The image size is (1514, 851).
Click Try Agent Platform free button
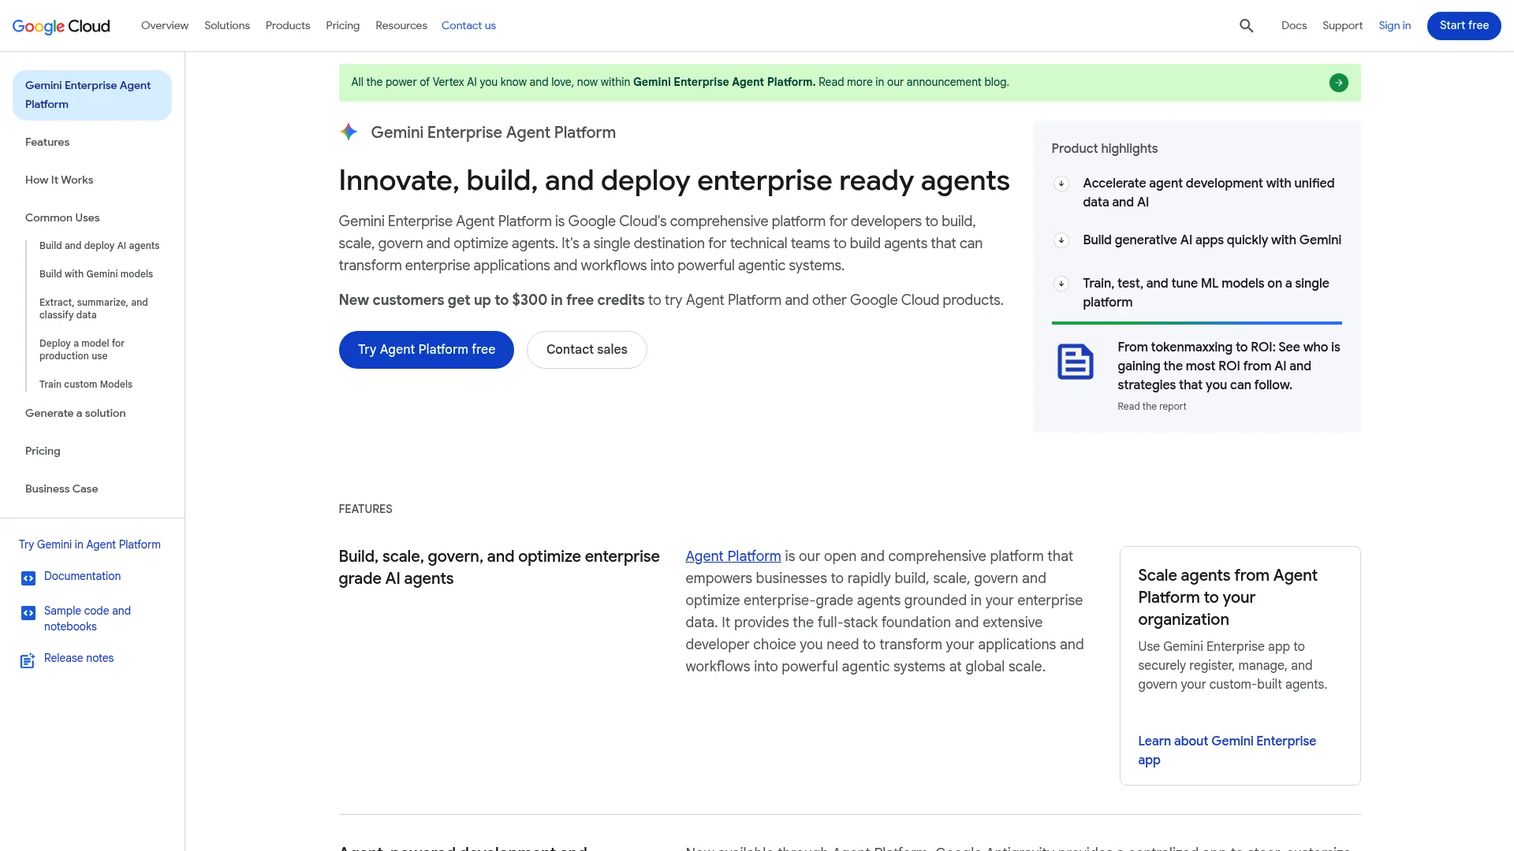click(x=426, y=350)
